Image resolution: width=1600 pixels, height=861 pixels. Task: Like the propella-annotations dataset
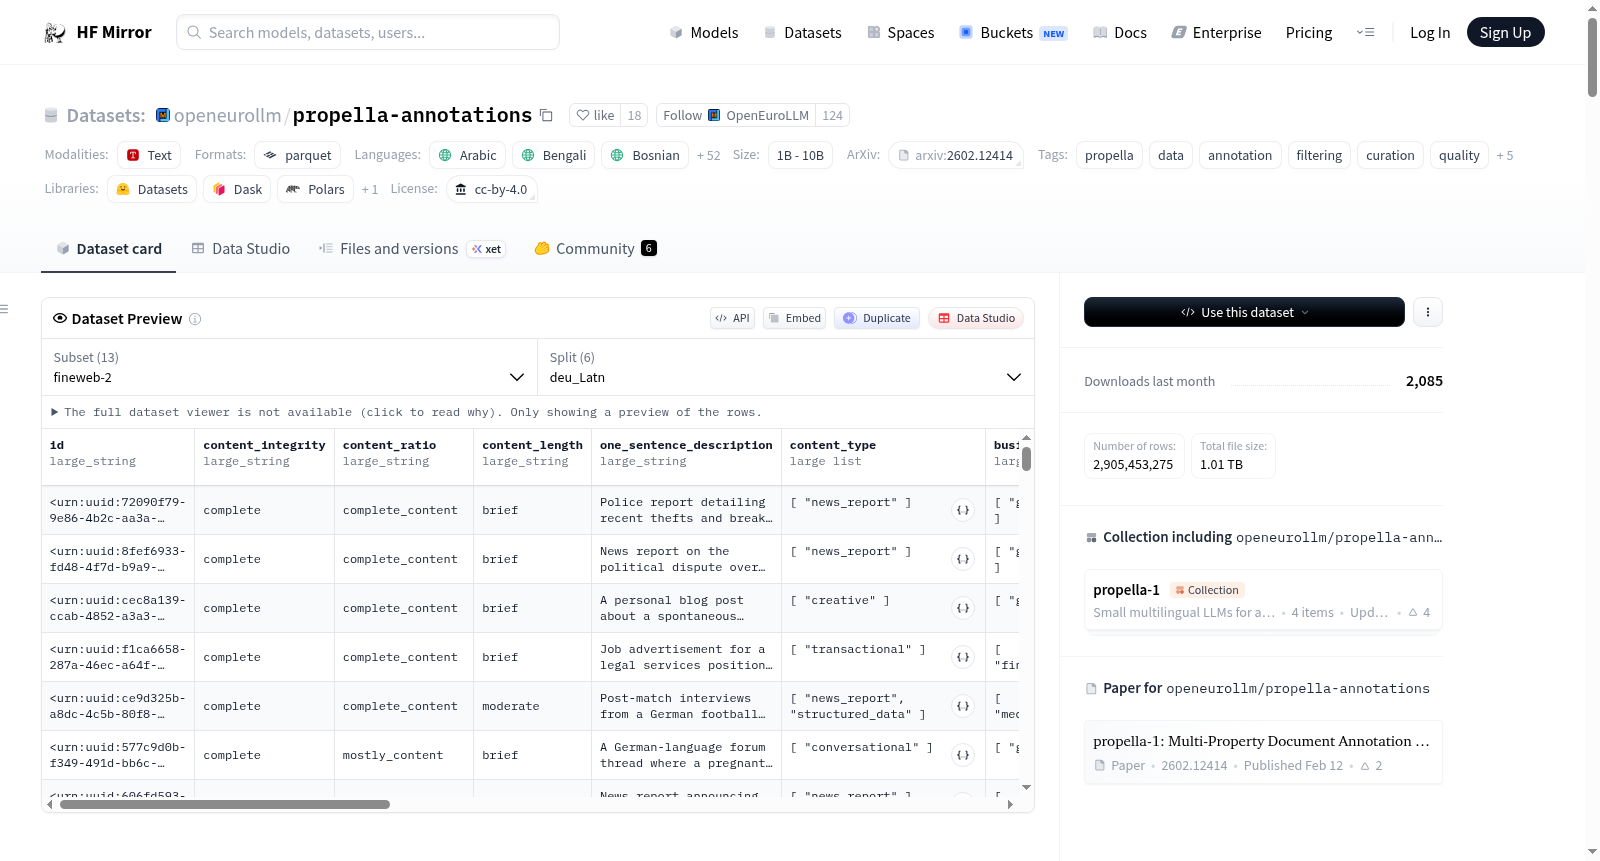[x=595, y=115]
